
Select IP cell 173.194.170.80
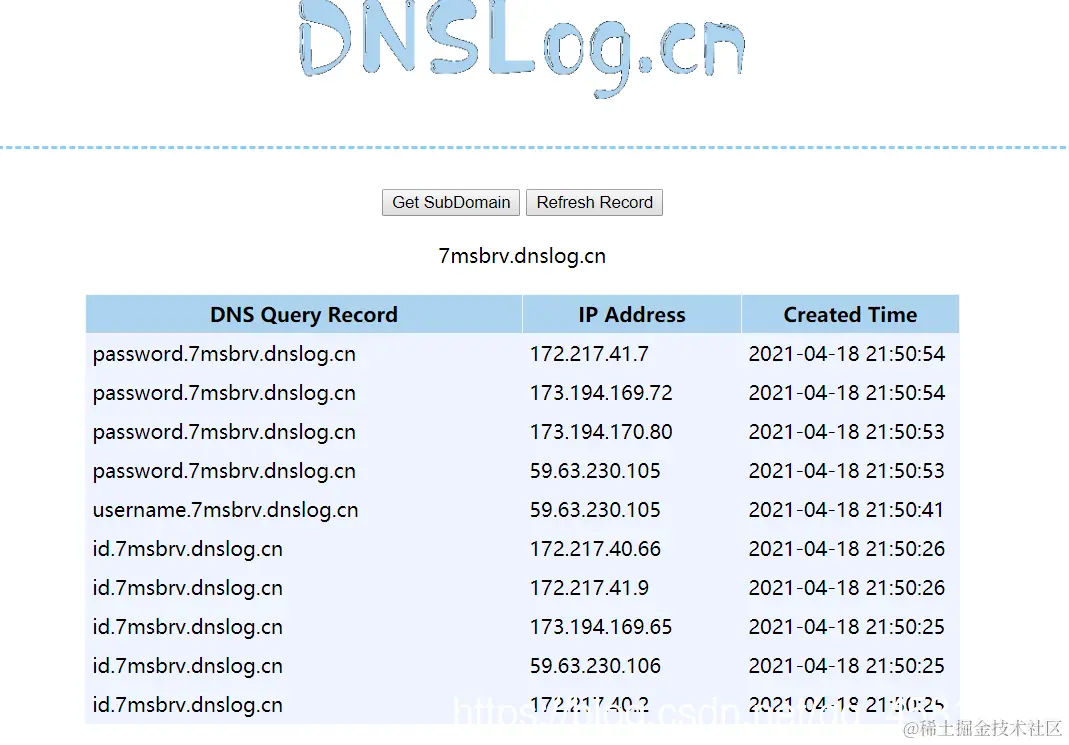(x=601, y=431)
